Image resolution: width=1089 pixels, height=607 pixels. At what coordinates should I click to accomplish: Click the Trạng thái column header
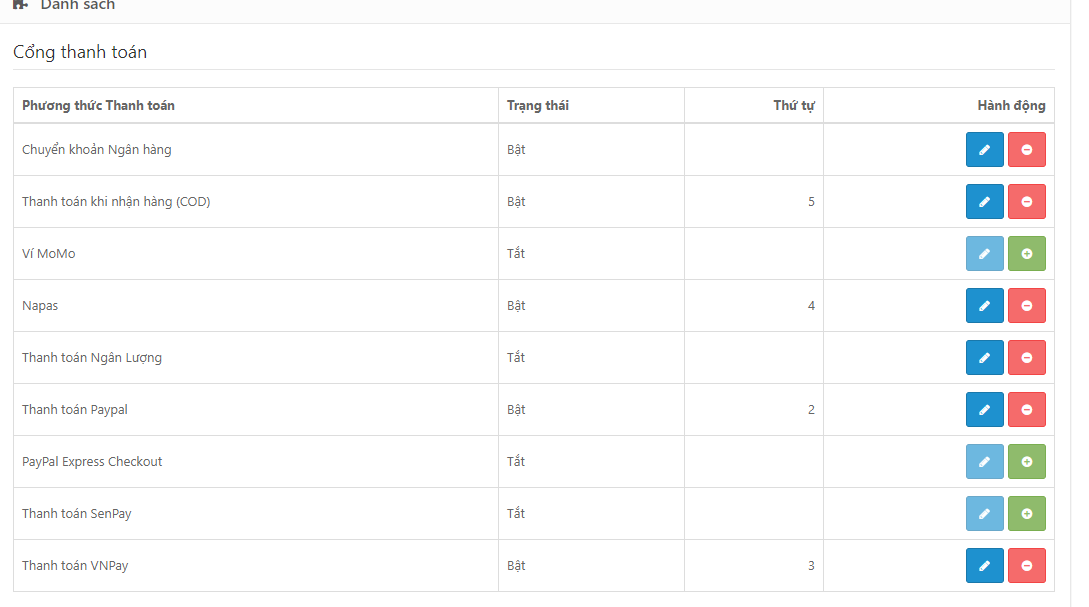pos(538,106)
